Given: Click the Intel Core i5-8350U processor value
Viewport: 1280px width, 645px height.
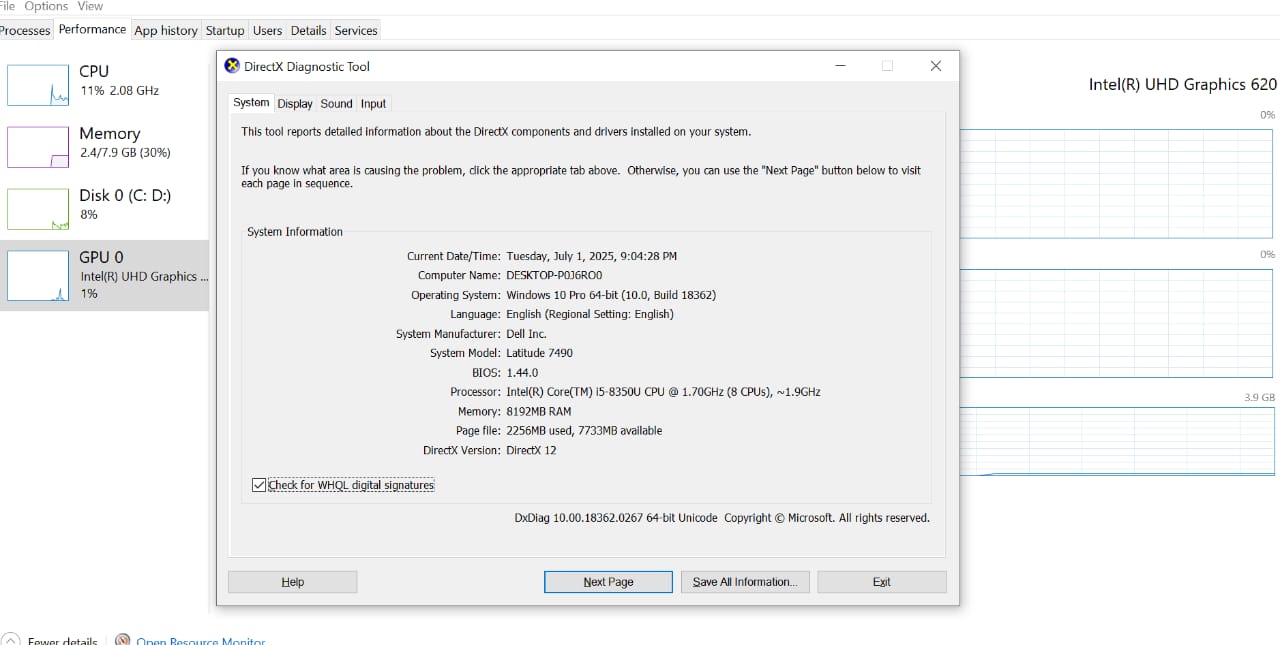Looking at the screenshot, I should click(x=663, y=392).
